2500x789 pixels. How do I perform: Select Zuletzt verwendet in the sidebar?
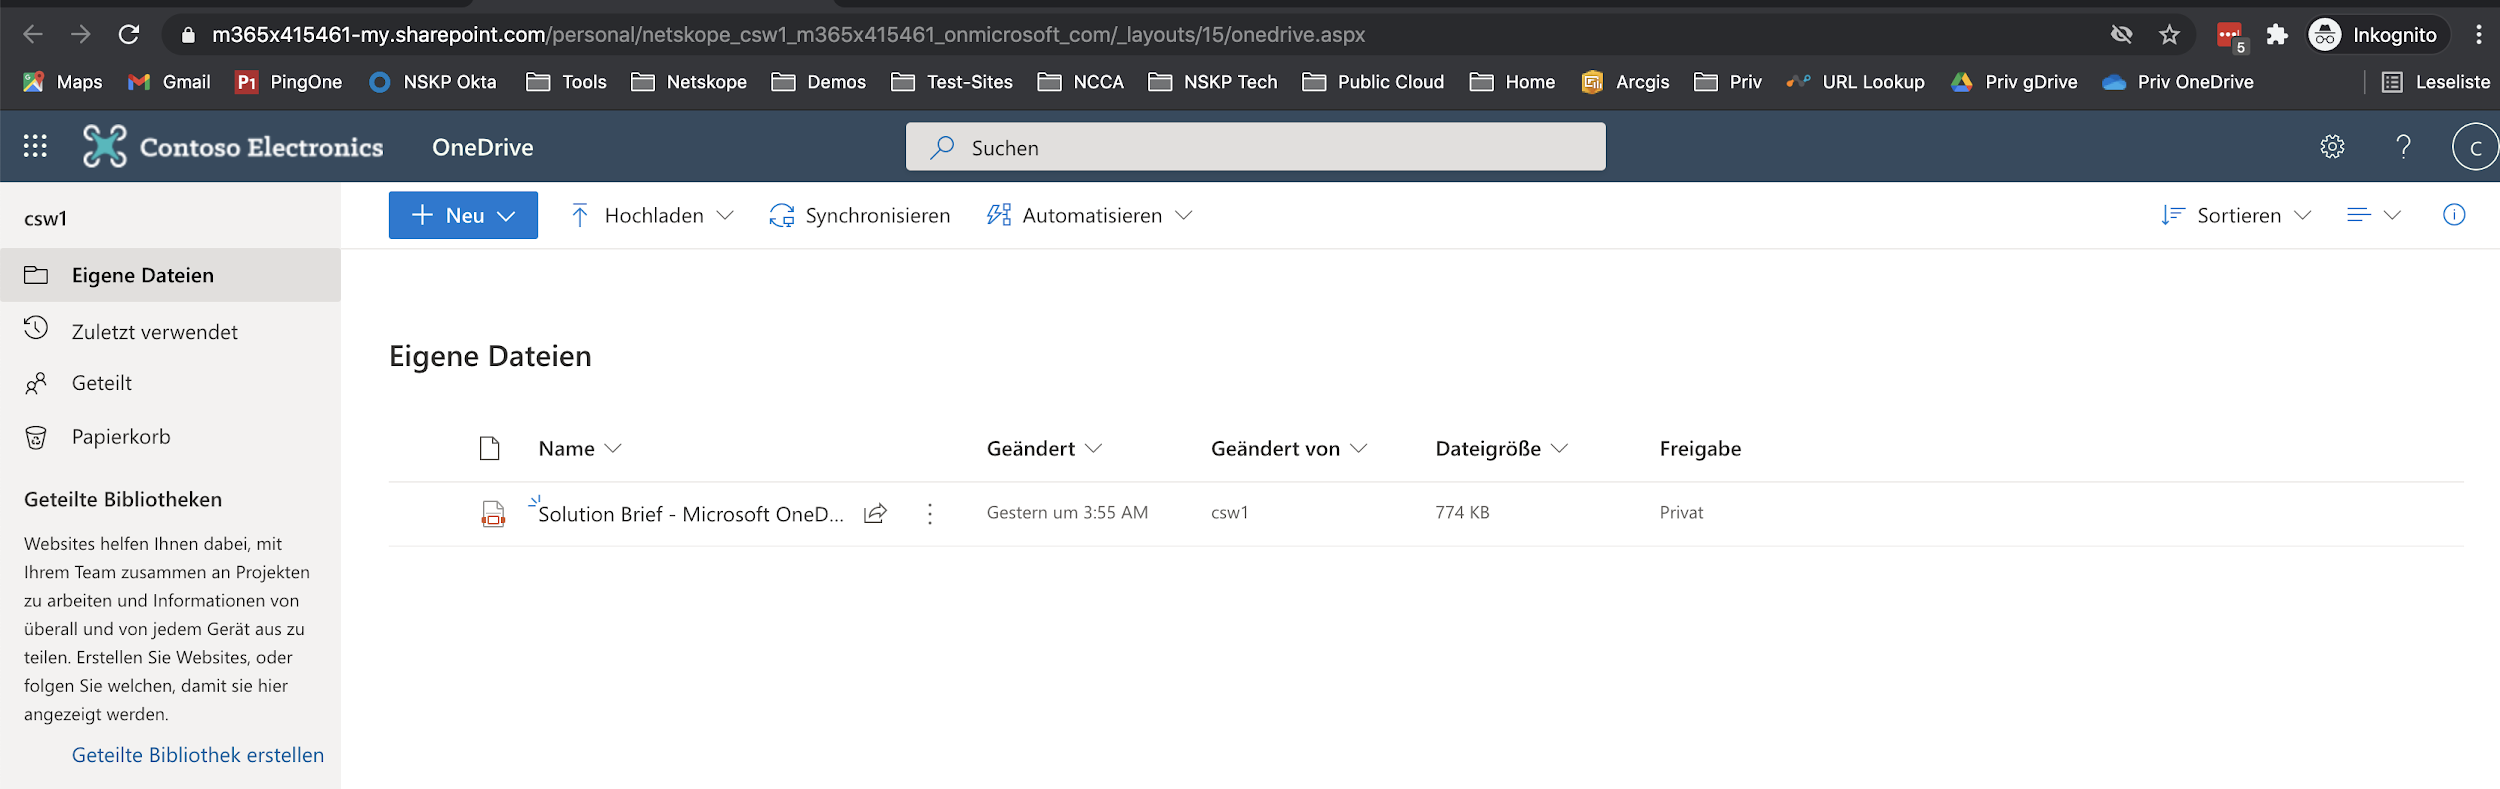click(x=154, y=332)
